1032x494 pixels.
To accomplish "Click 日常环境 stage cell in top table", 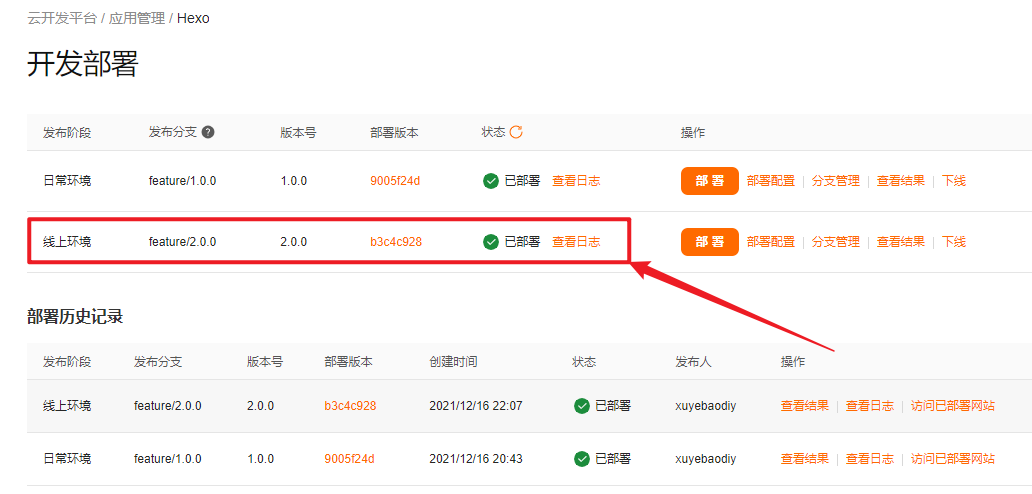I will pos(67,181).
